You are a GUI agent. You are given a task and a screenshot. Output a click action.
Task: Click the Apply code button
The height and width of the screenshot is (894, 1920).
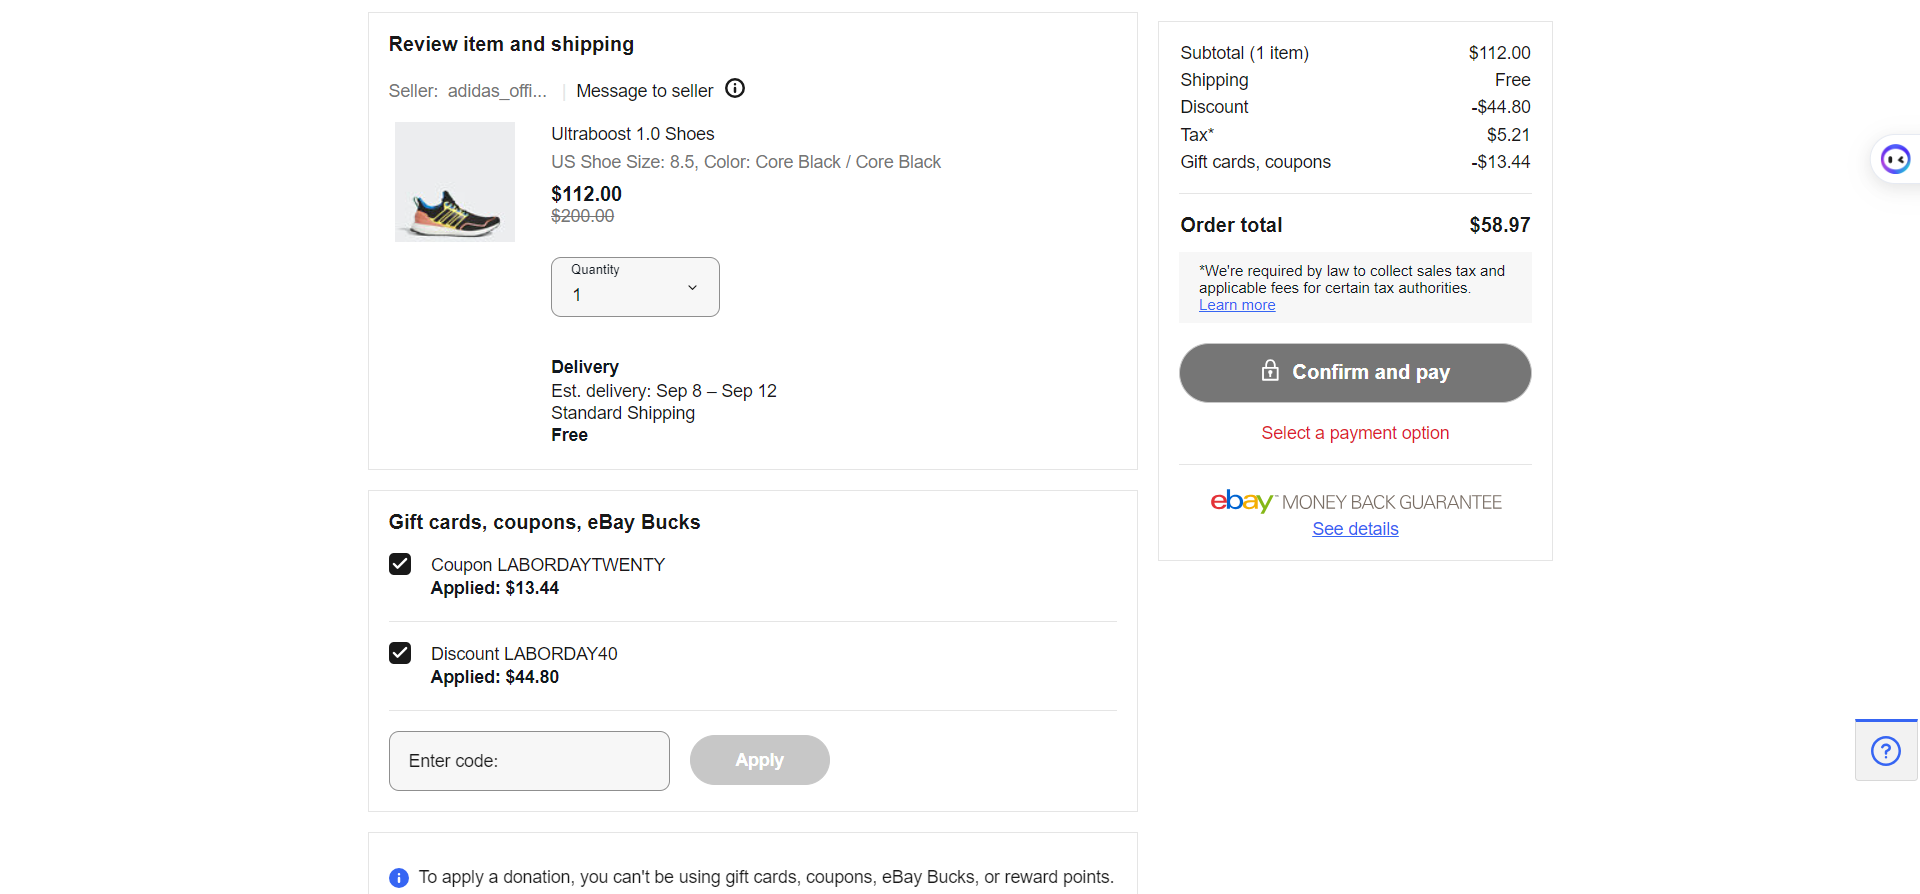(760, 760)
